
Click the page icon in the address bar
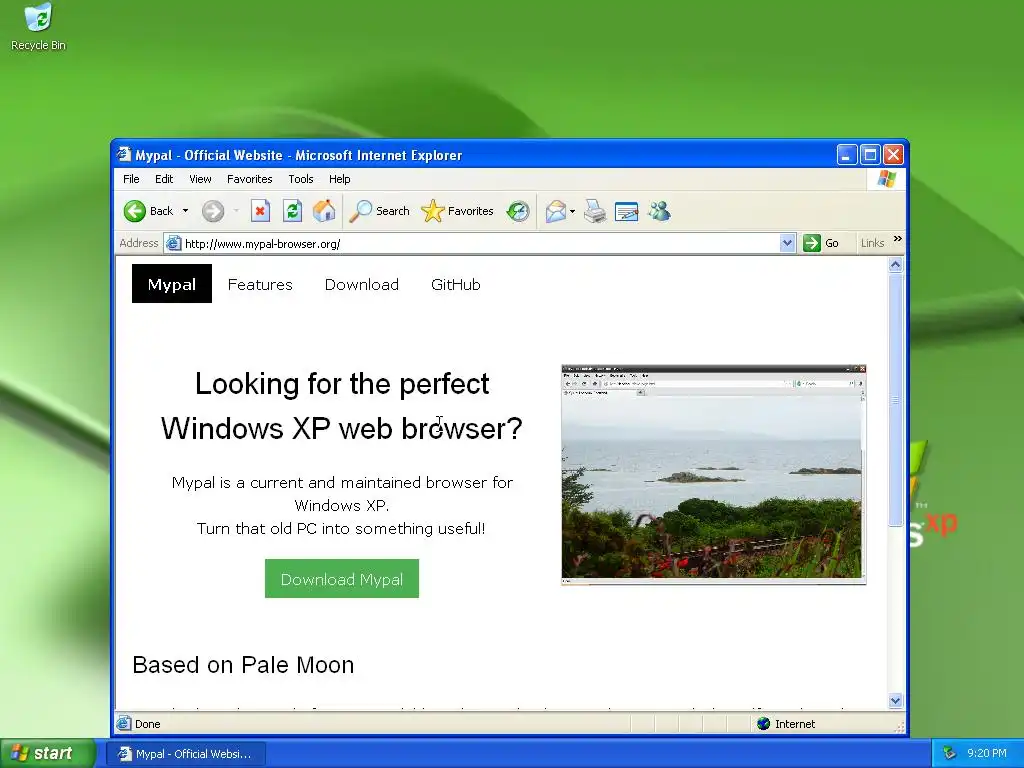(x=173, y=244)
